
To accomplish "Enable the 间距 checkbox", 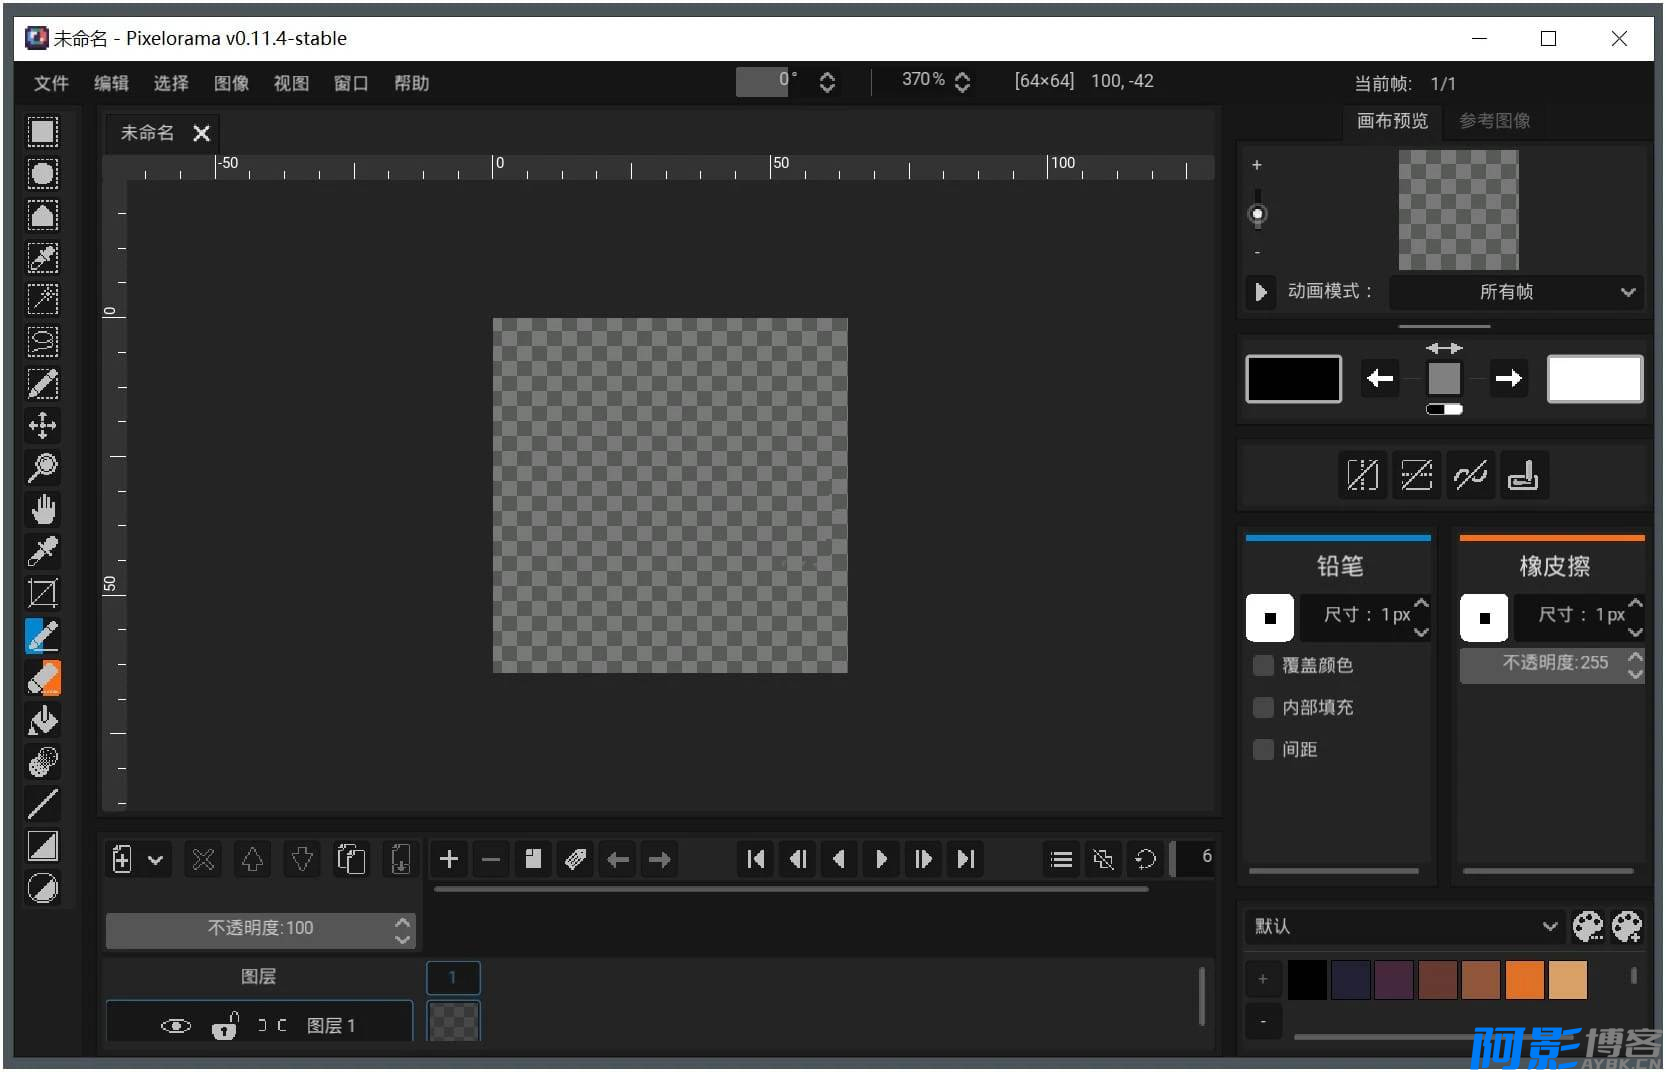I will [1263, 749].
